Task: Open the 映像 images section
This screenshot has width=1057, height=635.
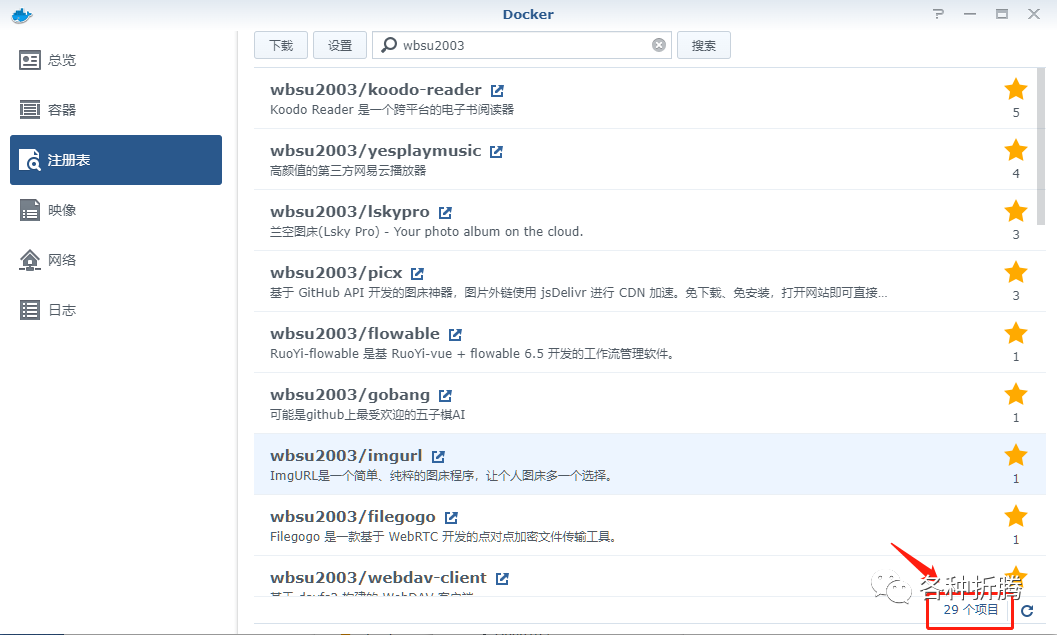Action: (116, 210)
